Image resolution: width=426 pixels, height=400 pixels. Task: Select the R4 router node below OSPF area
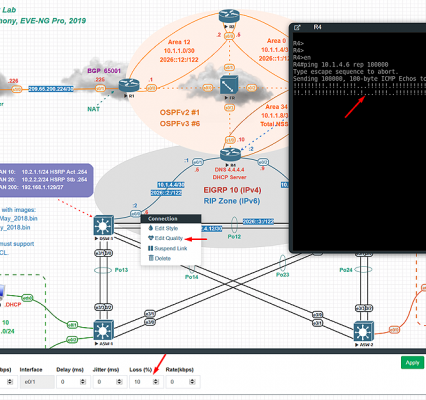click(x=230, y=154)
